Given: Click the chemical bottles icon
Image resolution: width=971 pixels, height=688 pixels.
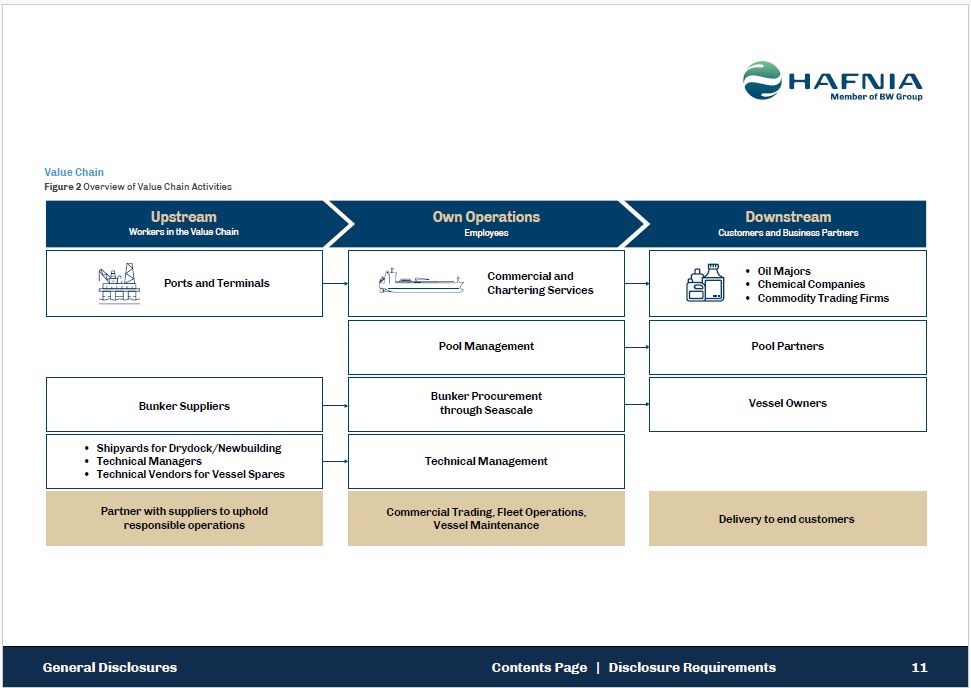Looking at the screenshot, I should [x=705, y=284].
